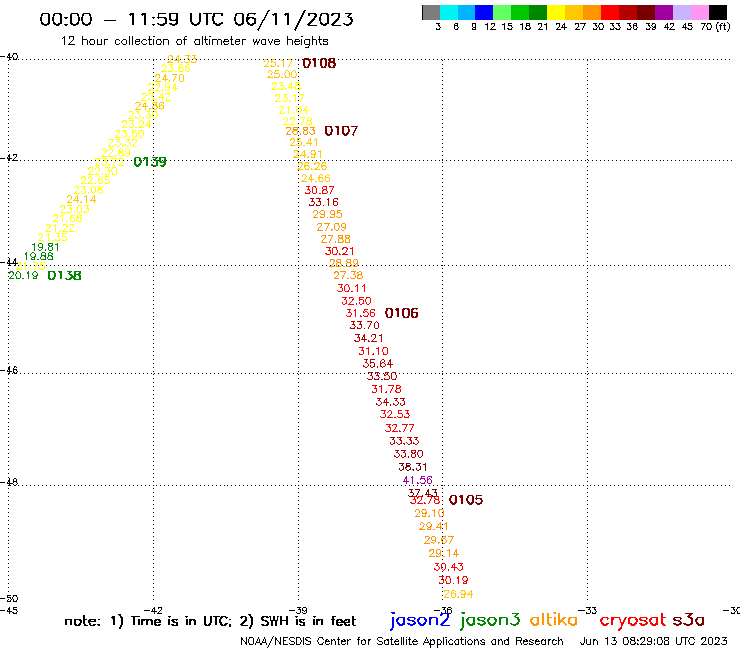The height and width of the screenshot is (650, 740).
Task: Click the -46 latitude axis label
Action: (9, 370)
